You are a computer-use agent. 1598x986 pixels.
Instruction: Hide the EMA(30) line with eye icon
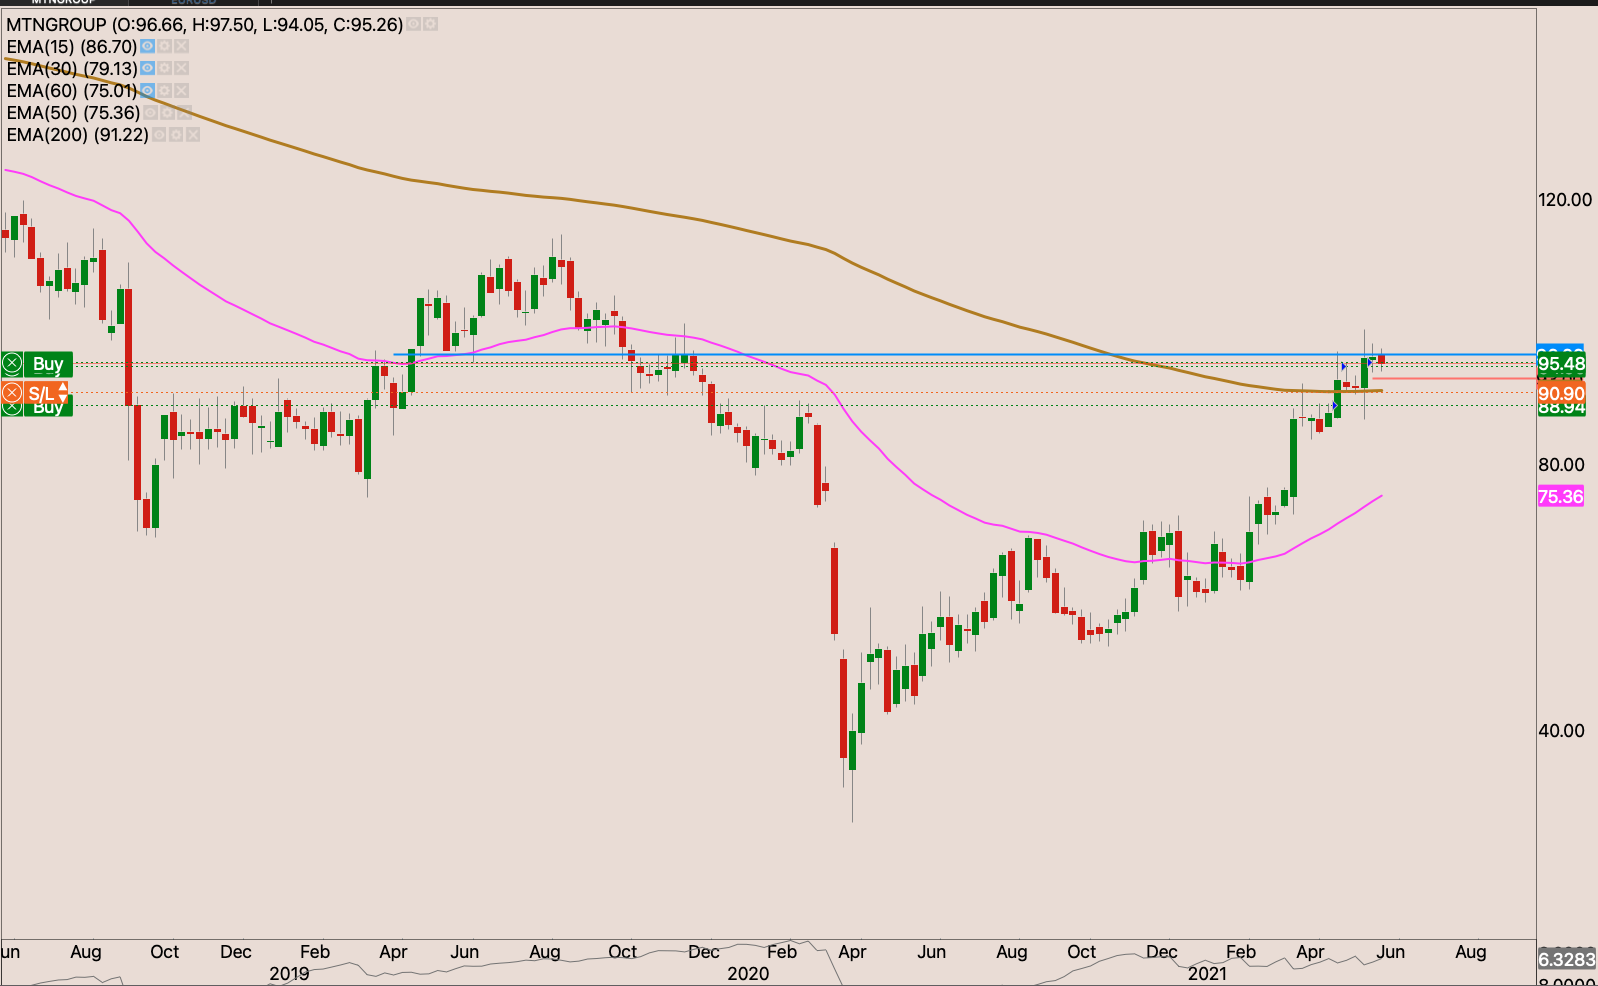point(147,68)
